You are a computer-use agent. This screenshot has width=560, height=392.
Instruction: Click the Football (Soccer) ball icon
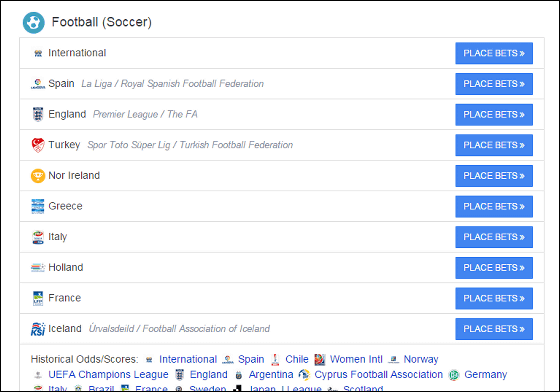34,23
